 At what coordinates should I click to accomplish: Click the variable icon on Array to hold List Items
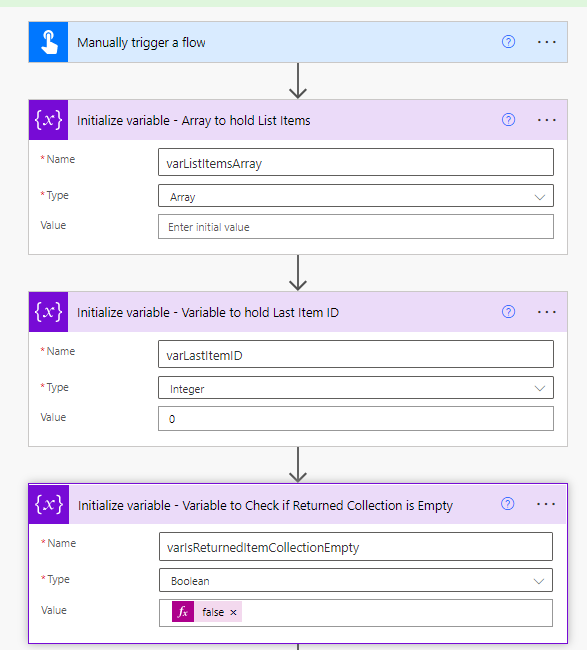(49, 120)
